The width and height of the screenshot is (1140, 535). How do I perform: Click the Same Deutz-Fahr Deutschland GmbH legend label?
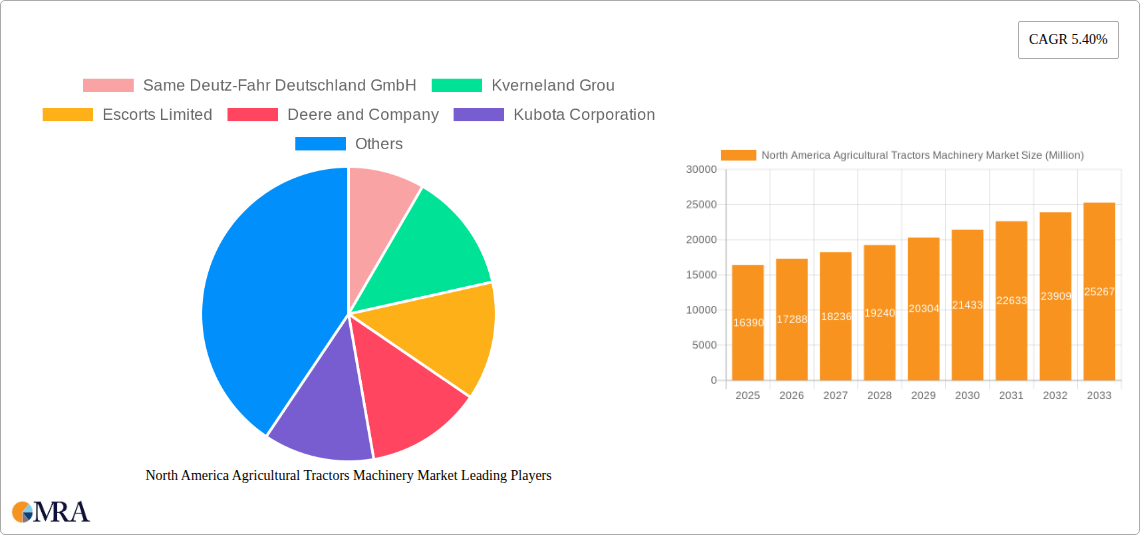[x=279, y=86]
